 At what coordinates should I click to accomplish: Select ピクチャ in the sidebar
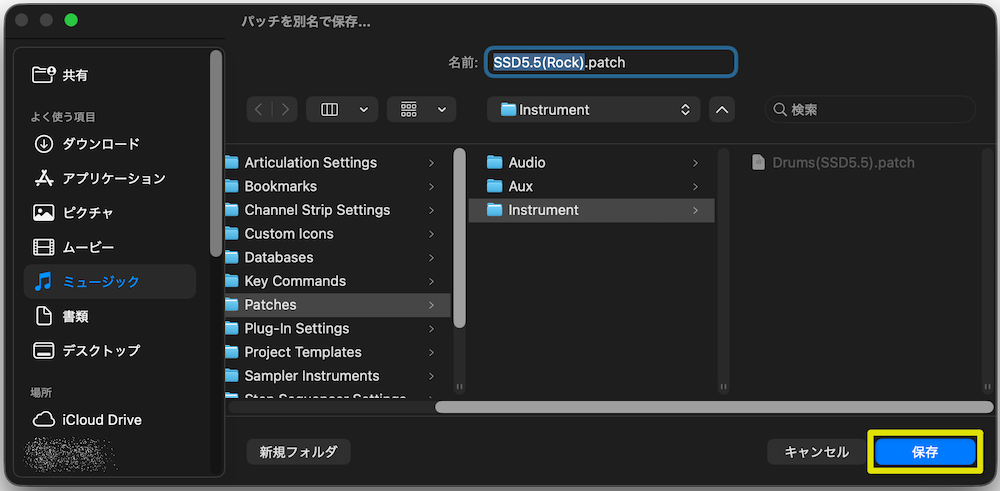(x=110, y=213)
